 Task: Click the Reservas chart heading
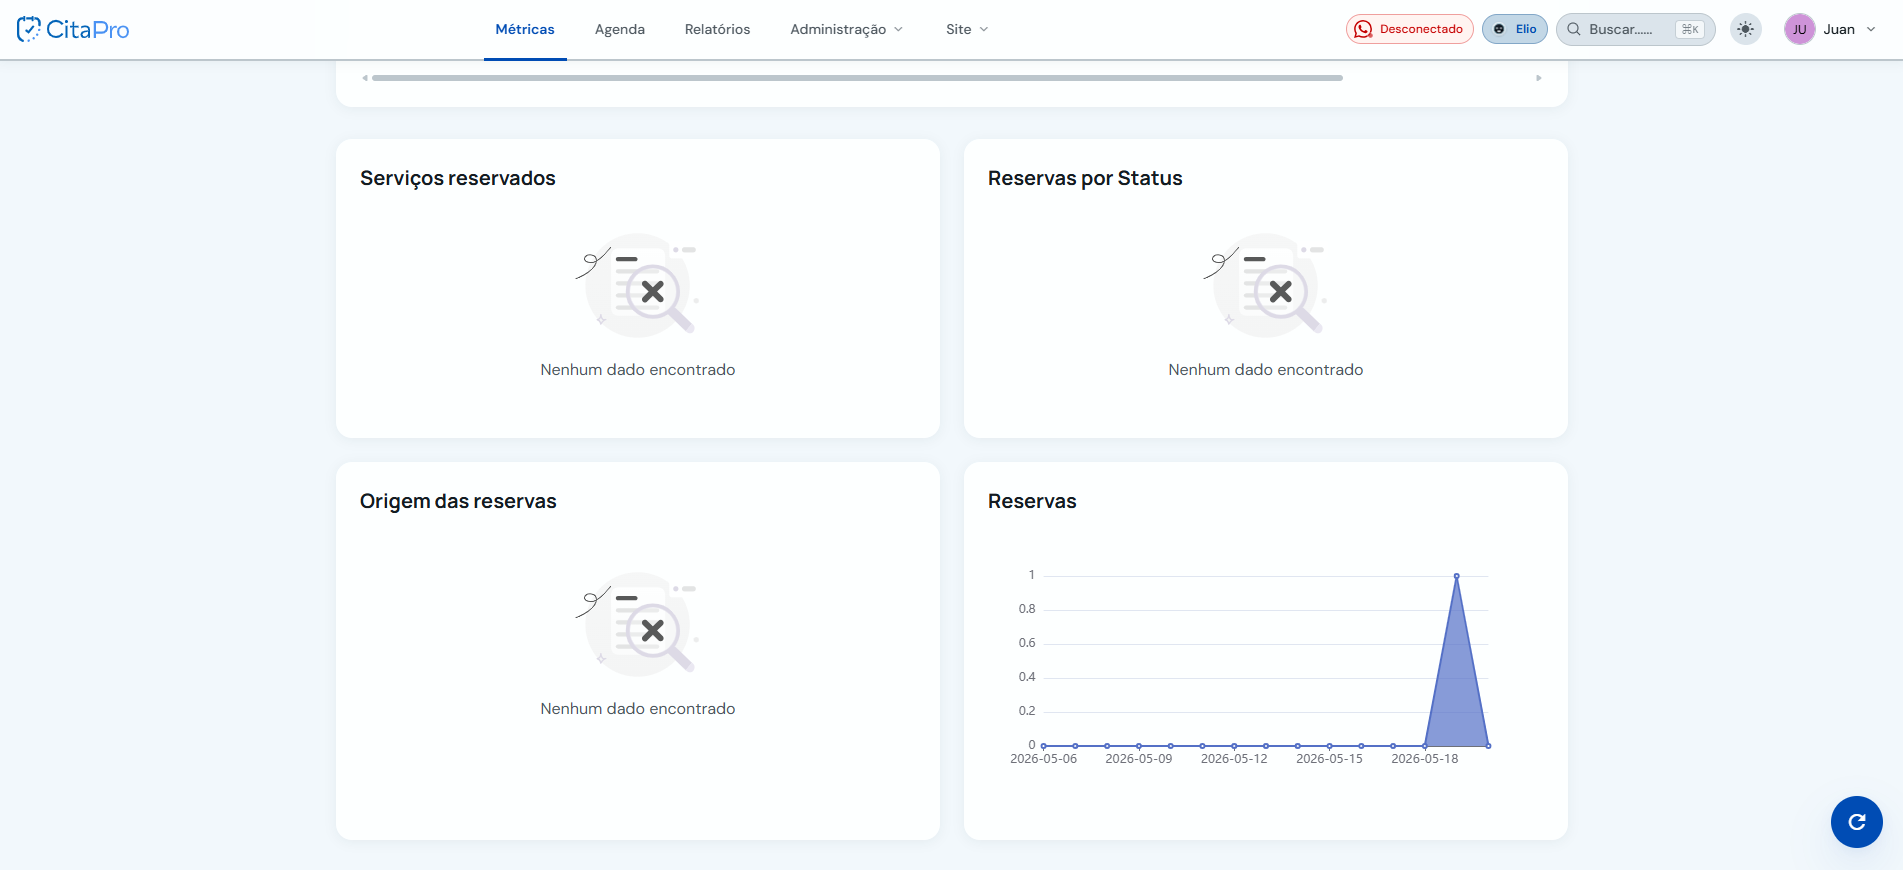[x=1032, y=501]
